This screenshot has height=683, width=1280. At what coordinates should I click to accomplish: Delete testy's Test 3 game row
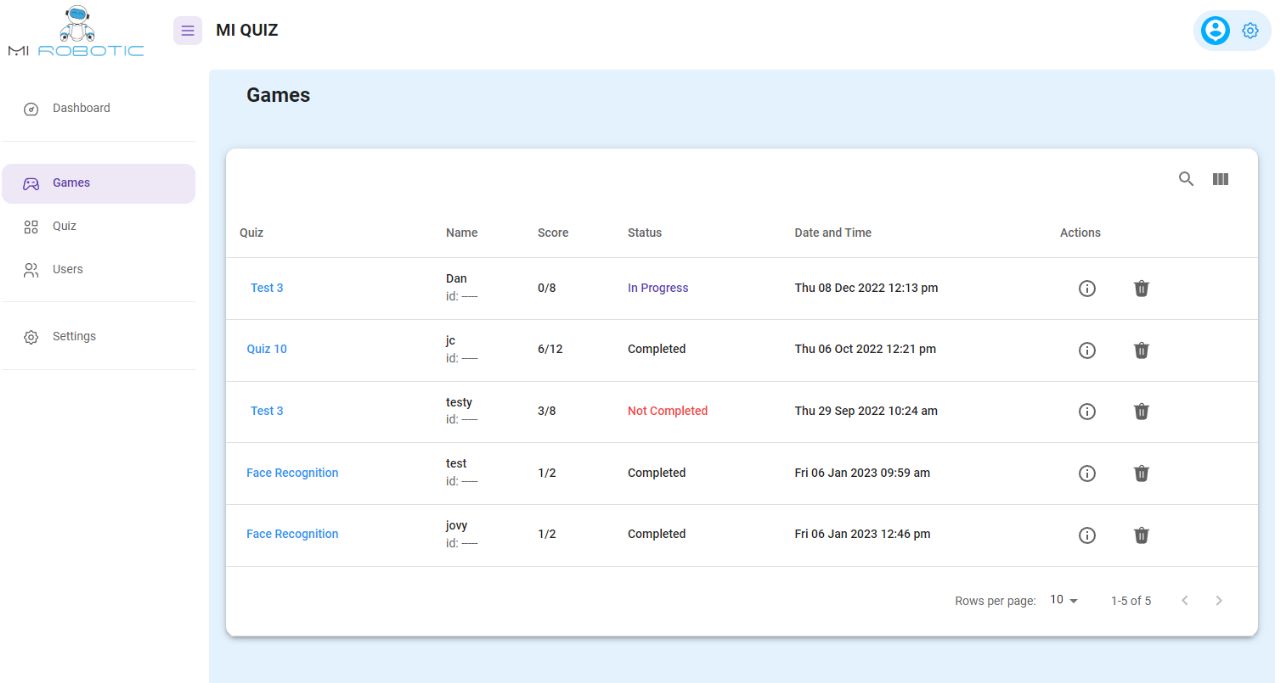click(1141, 411)
